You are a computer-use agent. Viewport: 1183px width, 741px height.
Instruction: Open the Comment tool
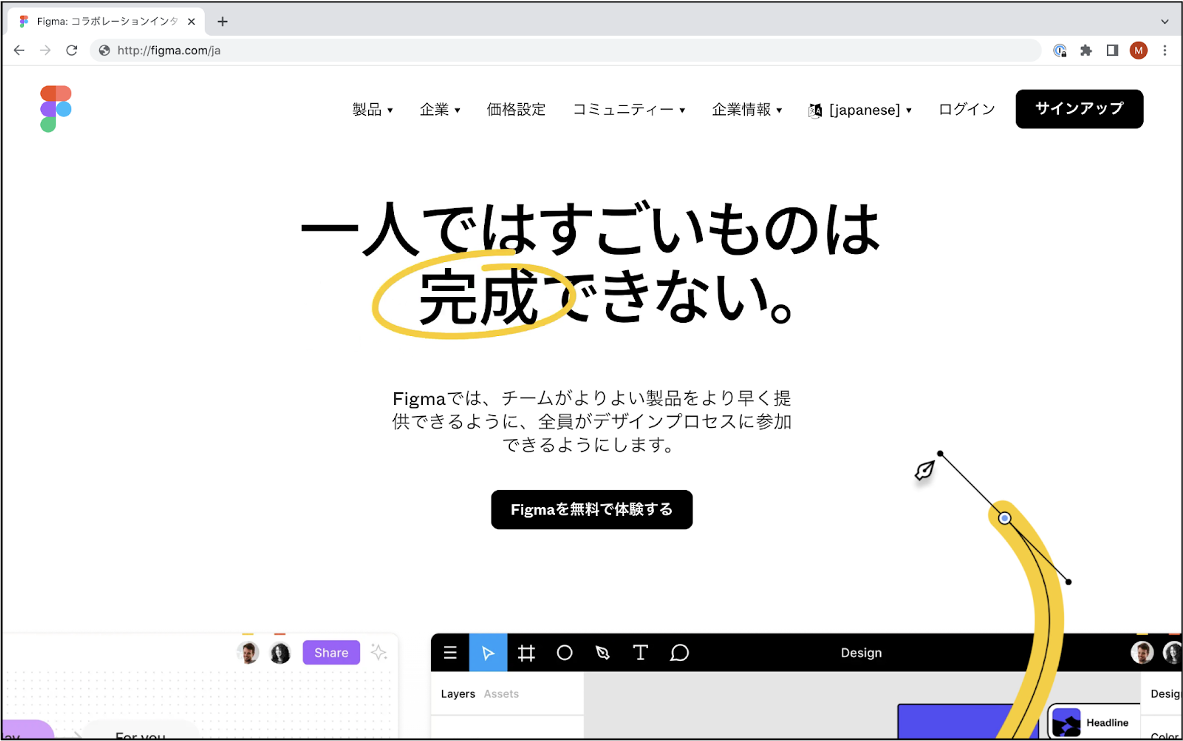pyautogui.click(x=679, y=652)
